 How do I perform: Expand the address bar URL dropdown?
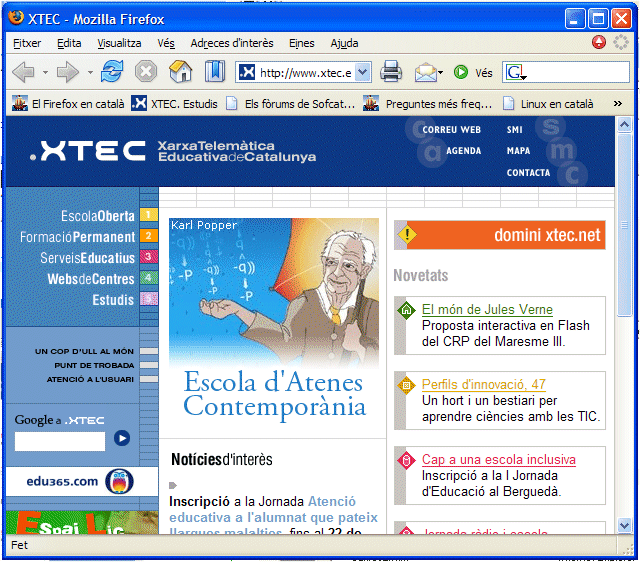[x=362, y=72]
